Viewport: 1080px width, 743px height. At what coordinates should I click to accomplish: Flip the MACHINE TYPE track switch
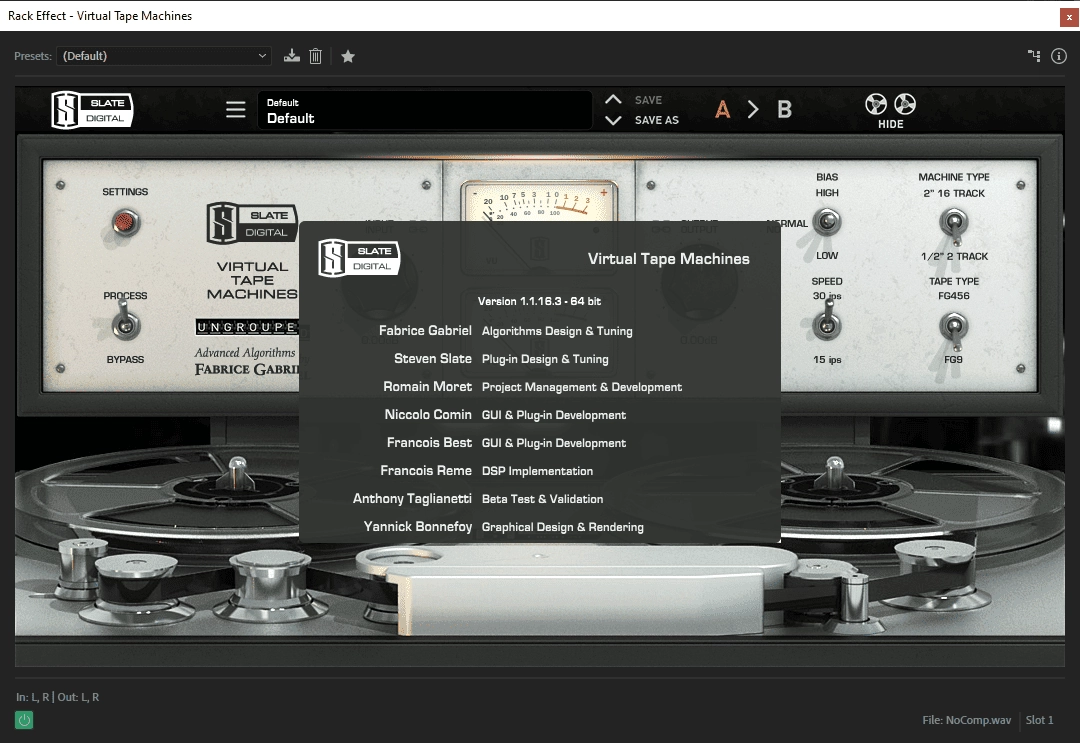coord(954,224)
